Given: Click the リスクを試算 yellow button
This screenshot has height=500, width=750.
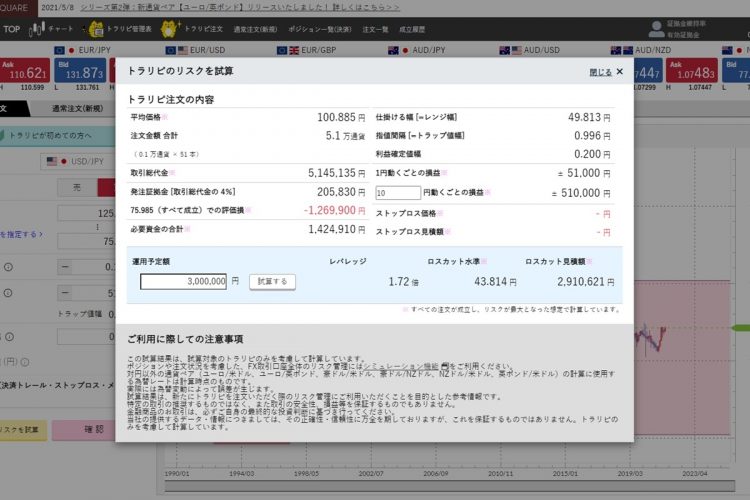Looking at the screenshot, I should pyautogui.click(x=23, y=430).
